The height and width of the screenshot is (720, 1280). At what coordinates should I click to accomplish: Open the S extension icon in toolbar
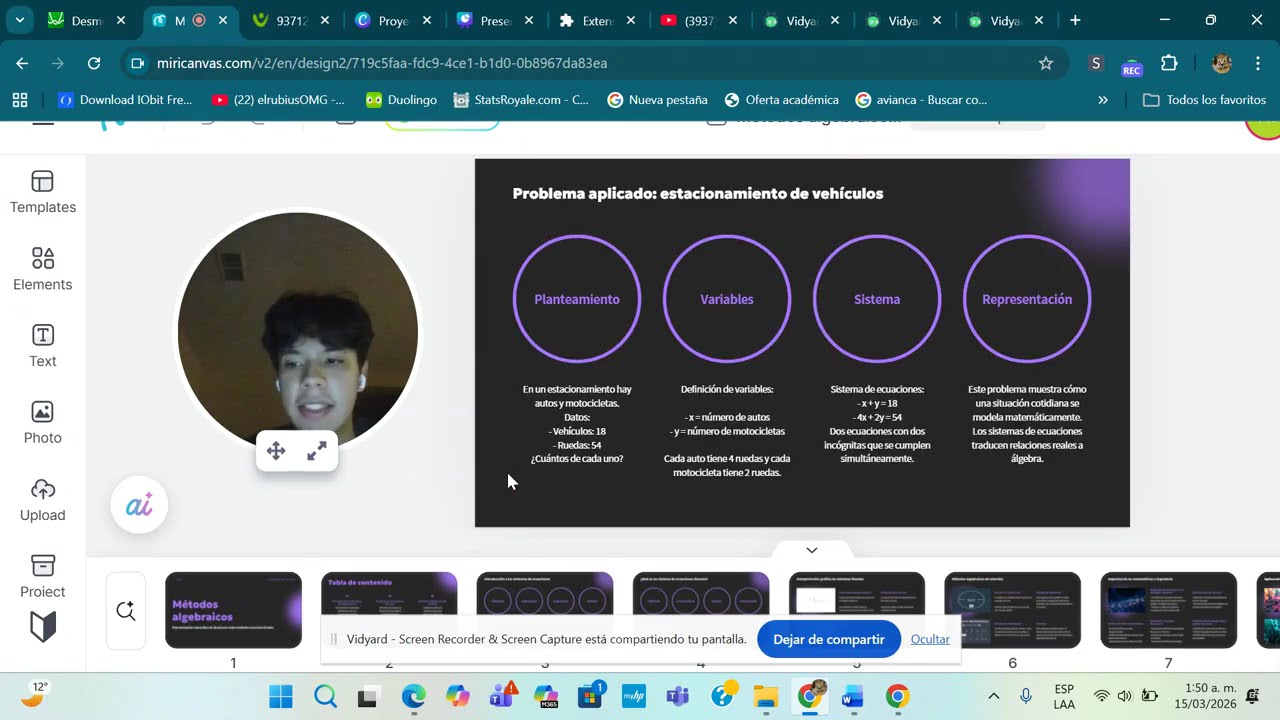click(1096, 63)
